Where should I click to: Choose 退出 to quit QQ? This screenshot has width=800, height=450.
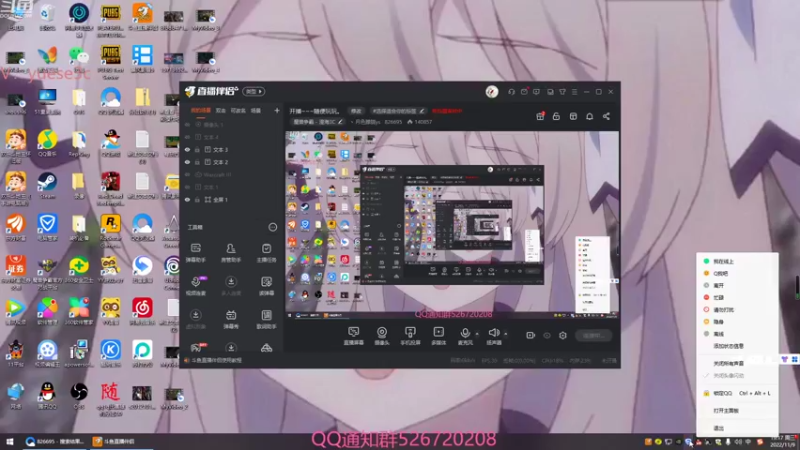click(x=737, y=428)
